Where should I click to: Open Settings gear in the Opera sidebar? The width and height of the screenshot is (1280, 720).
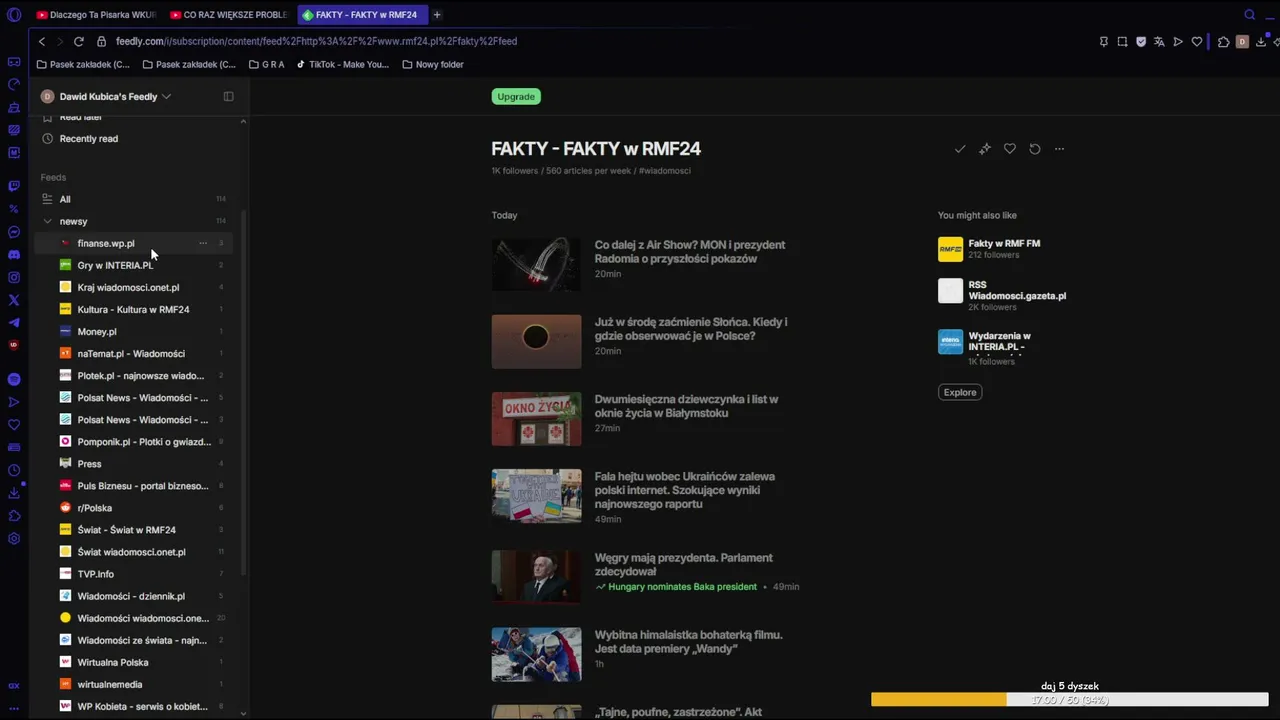(x=14, y=539)
